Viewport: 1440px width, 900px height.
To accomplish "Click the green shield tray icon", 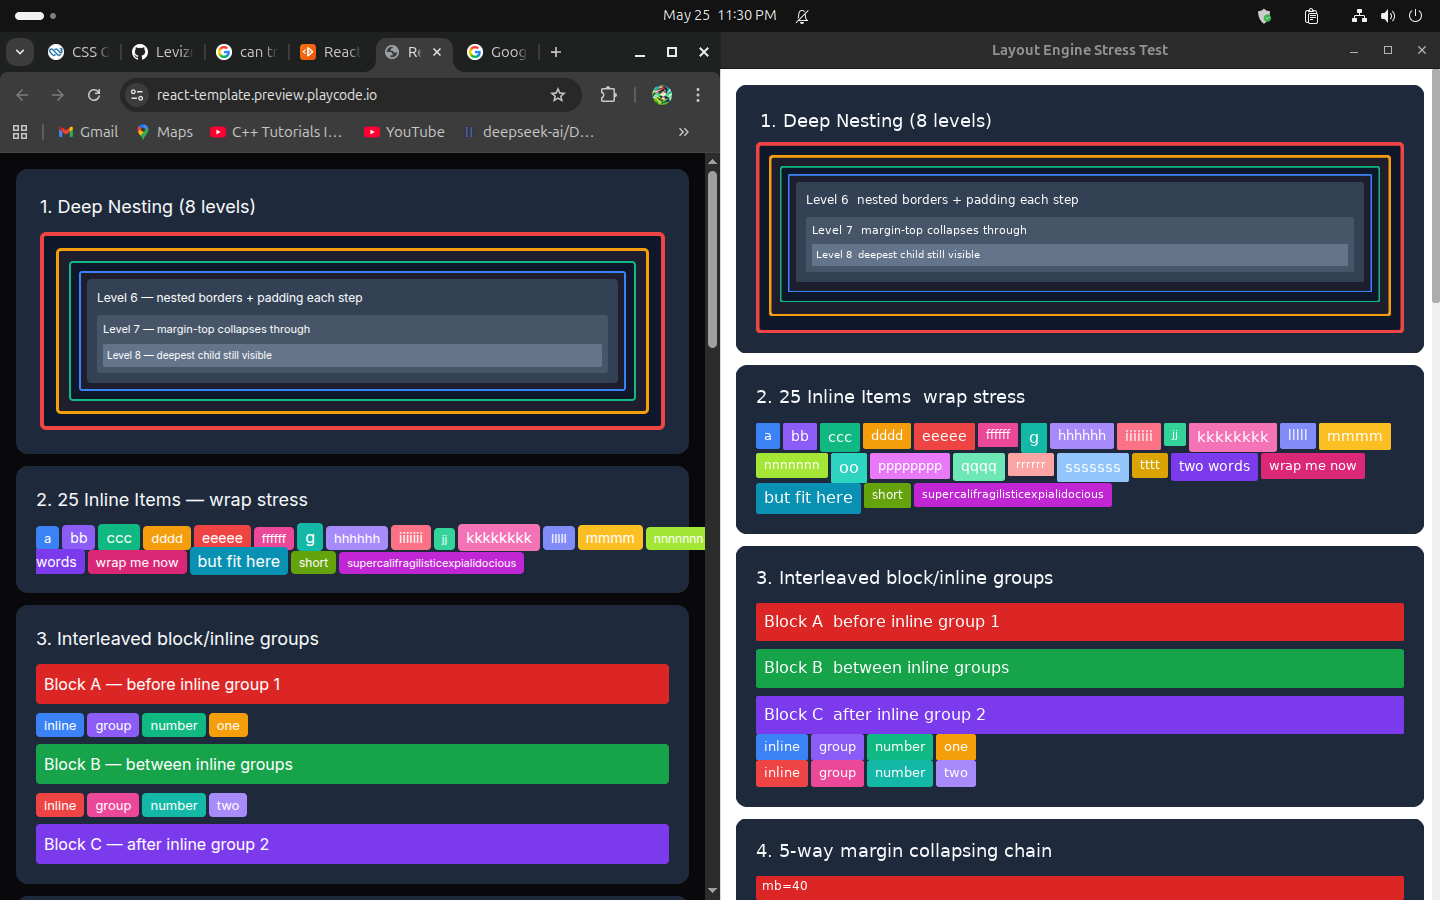I will 1264,16.
